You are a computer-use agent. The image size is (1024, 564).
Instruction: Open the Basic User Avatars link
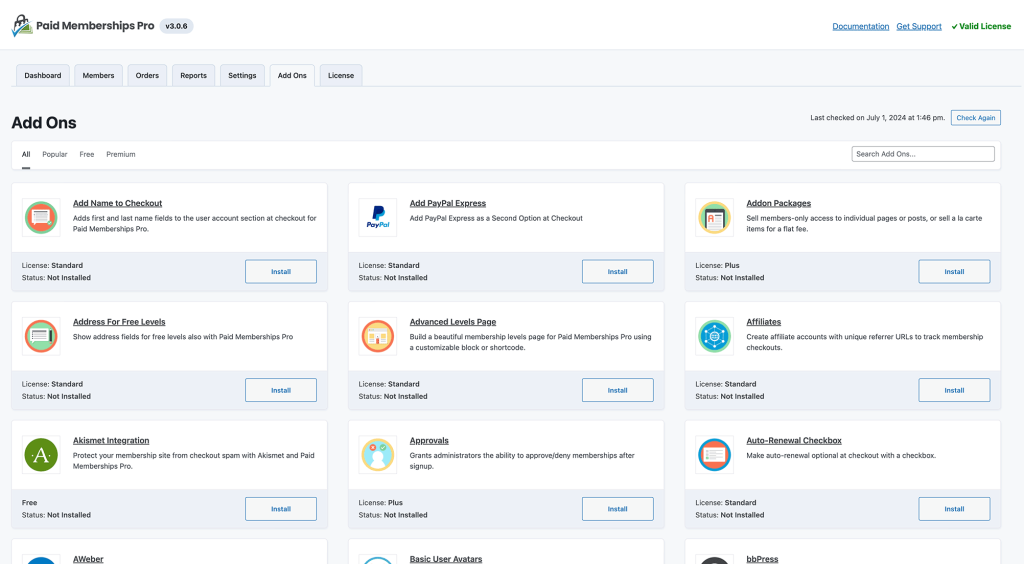coord(446,559)
